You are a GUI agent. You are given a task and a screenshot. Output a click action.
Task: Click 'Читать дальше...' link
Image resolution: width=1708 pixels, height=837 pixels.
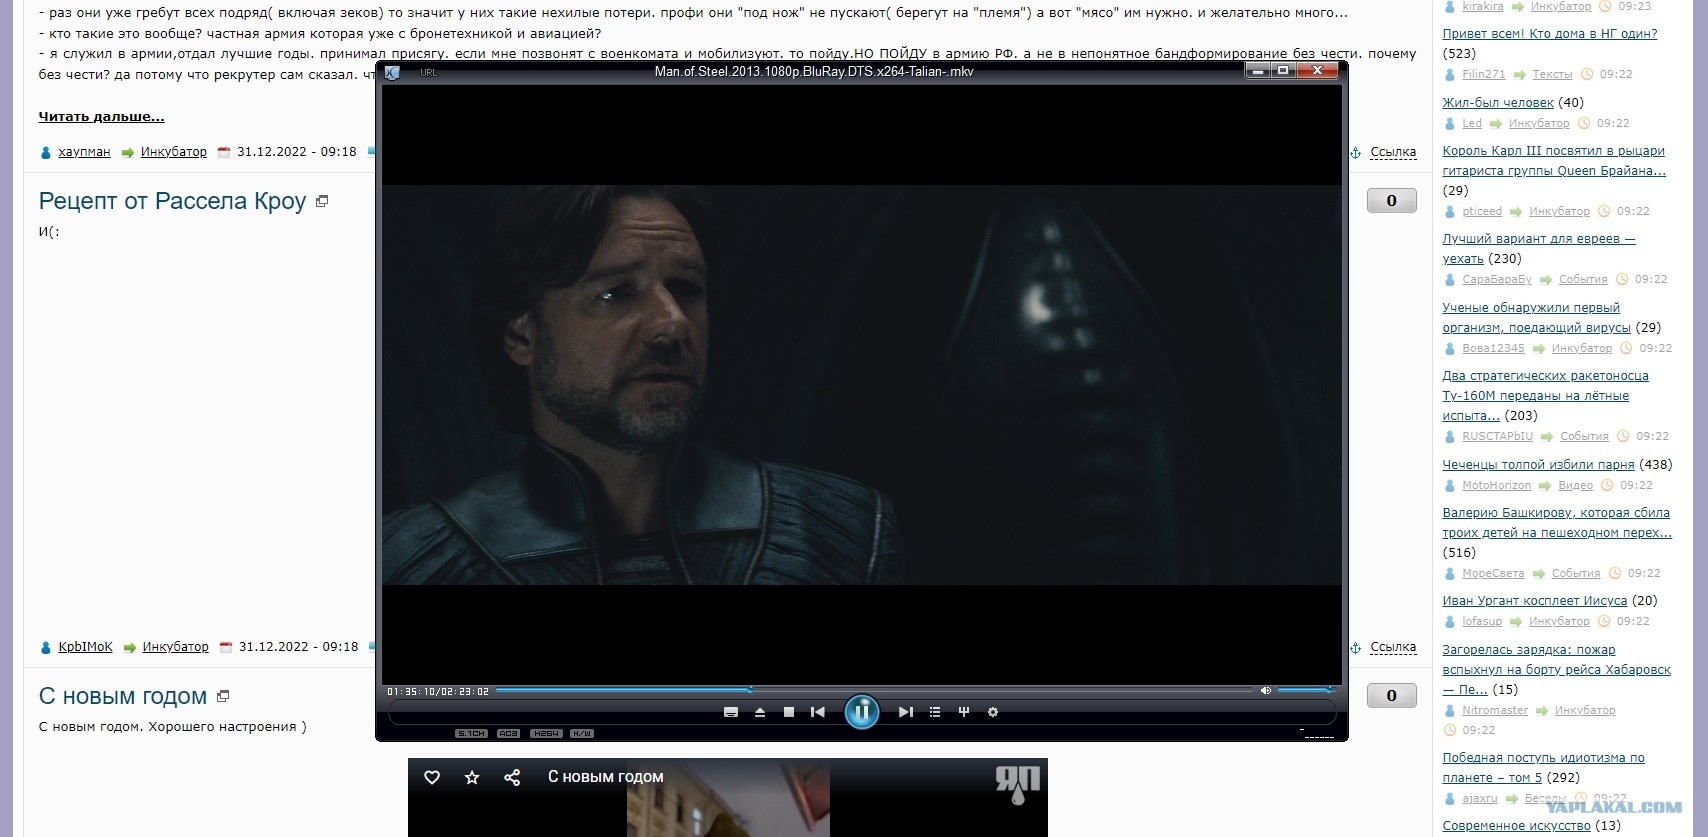102,117
